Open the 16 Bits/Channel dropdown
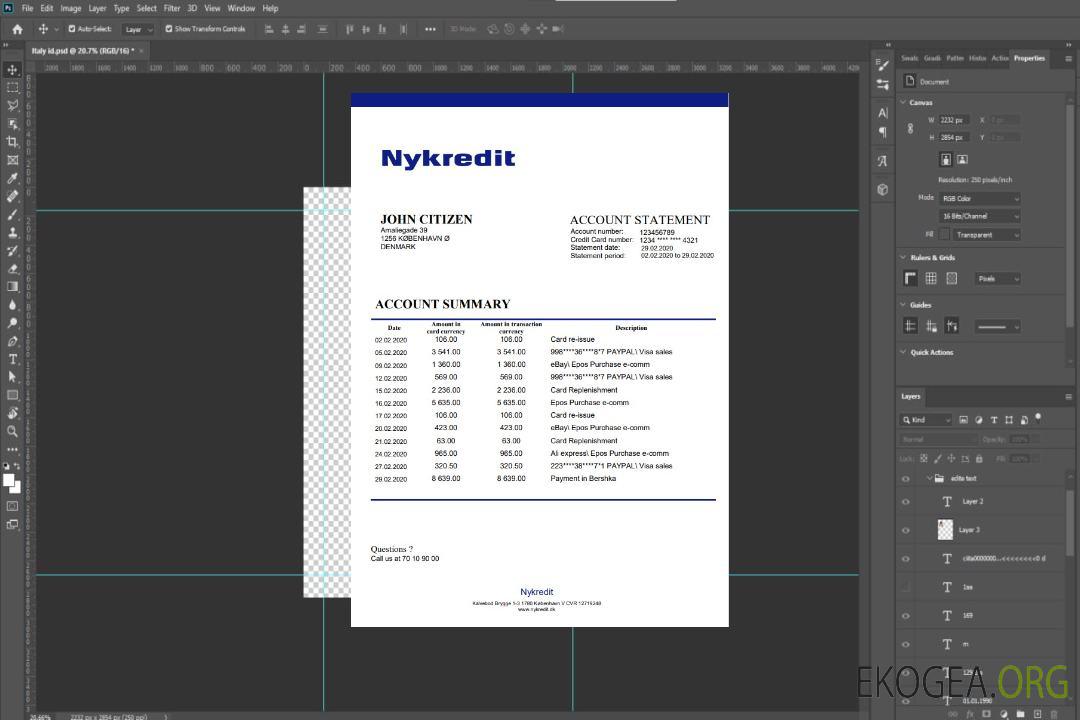This screenshot has width=1080, height=720. click(x=979, y=216)
